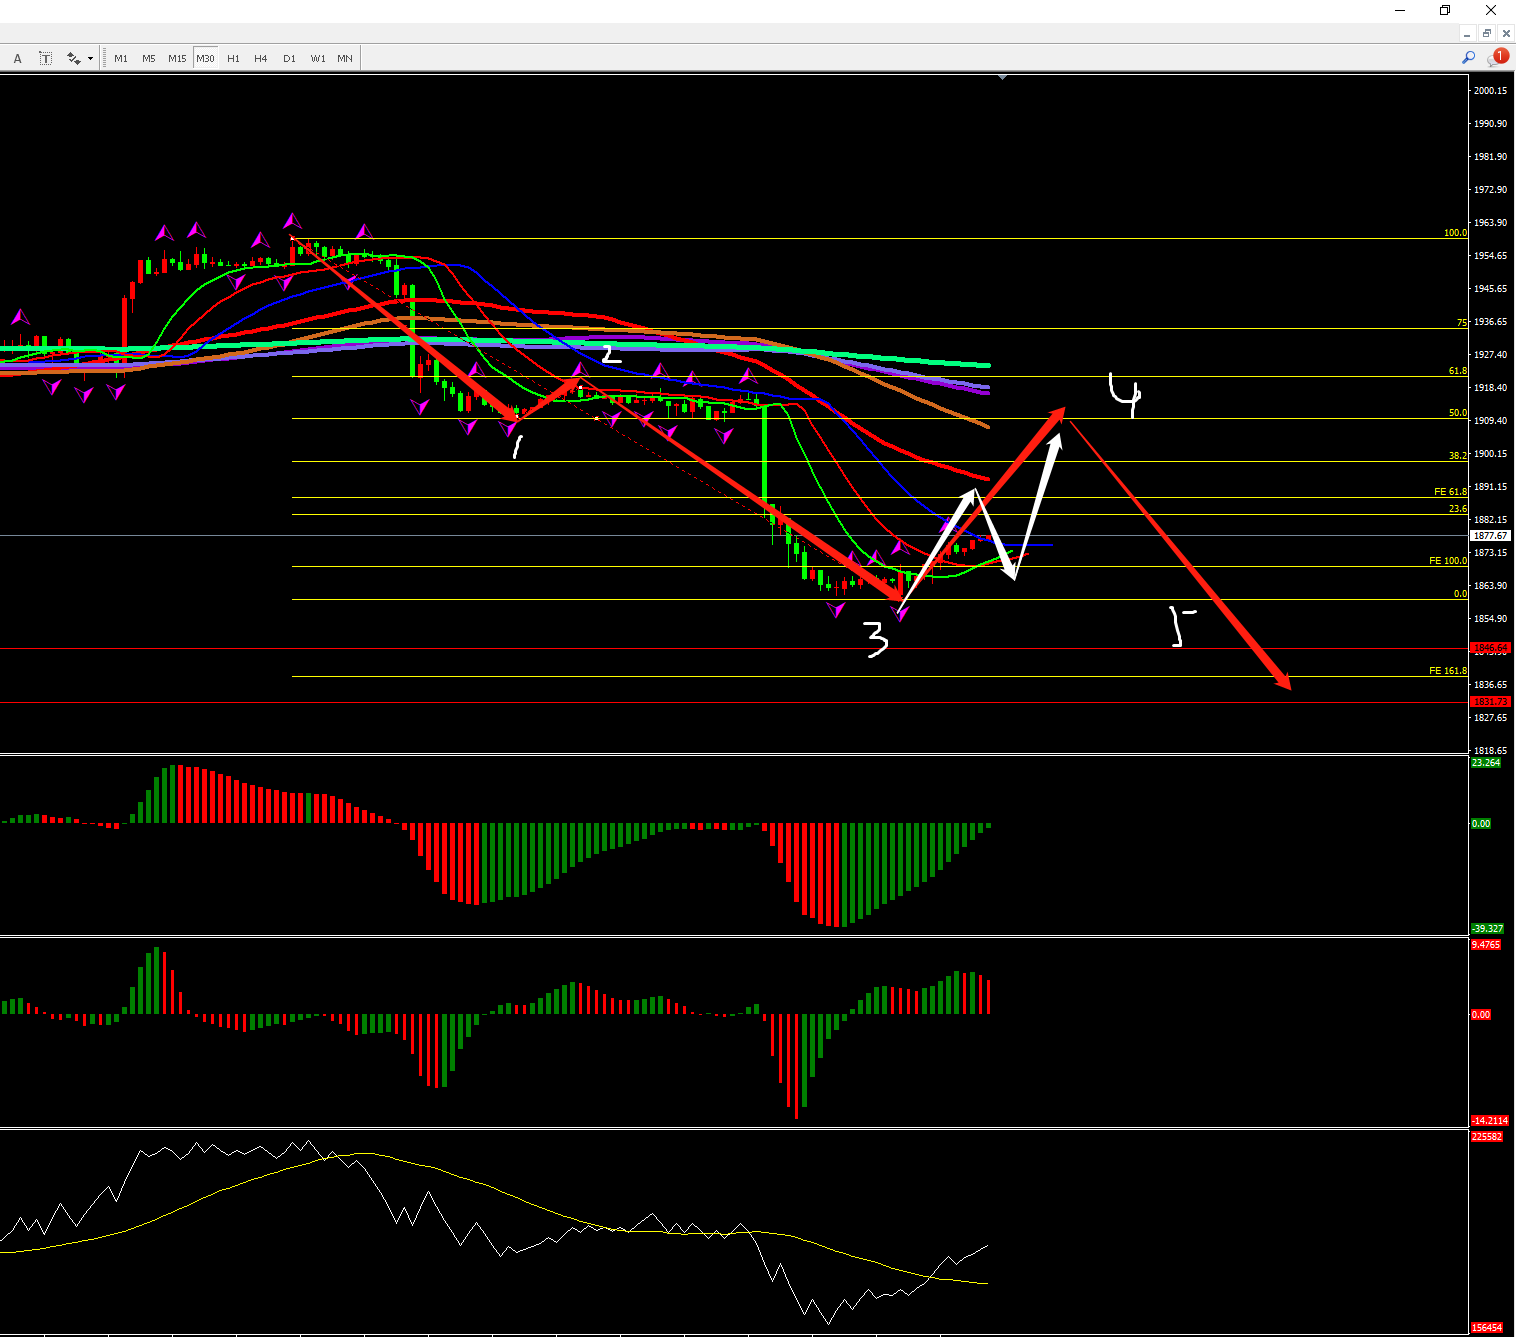This screenshot has width=1516, height=1337.
Task: Switch chart to M1 timeframe
Action: coord(121,59)
